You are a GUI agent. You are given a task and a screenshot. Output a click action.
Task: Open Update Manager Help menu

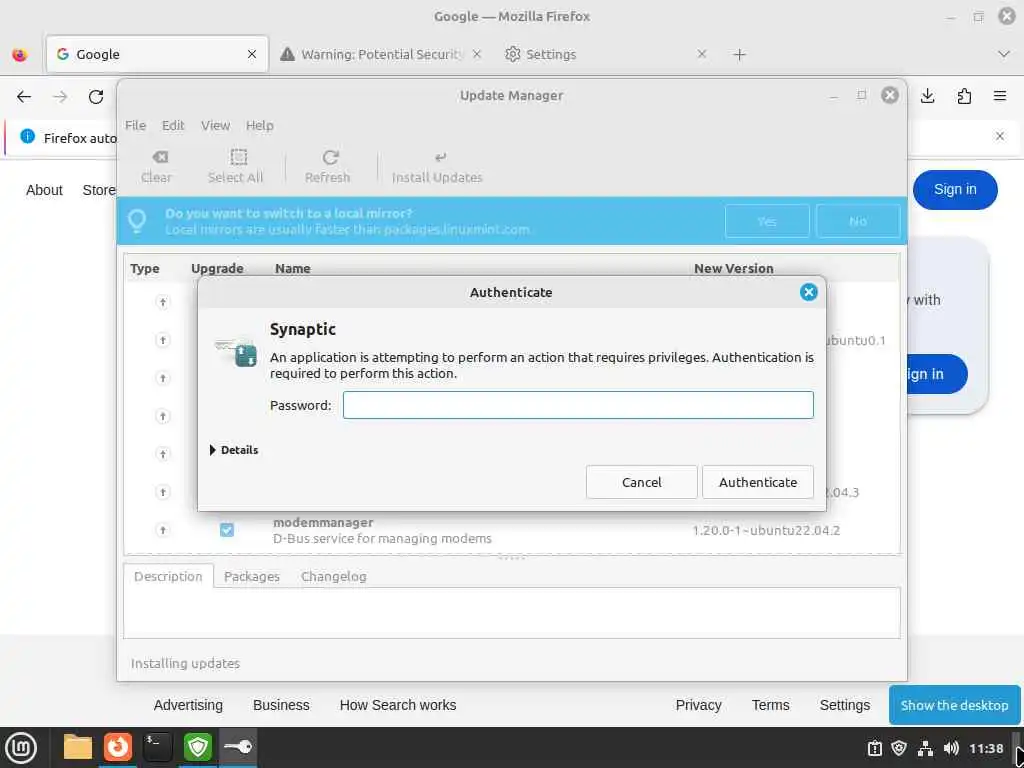coord(260,125)
